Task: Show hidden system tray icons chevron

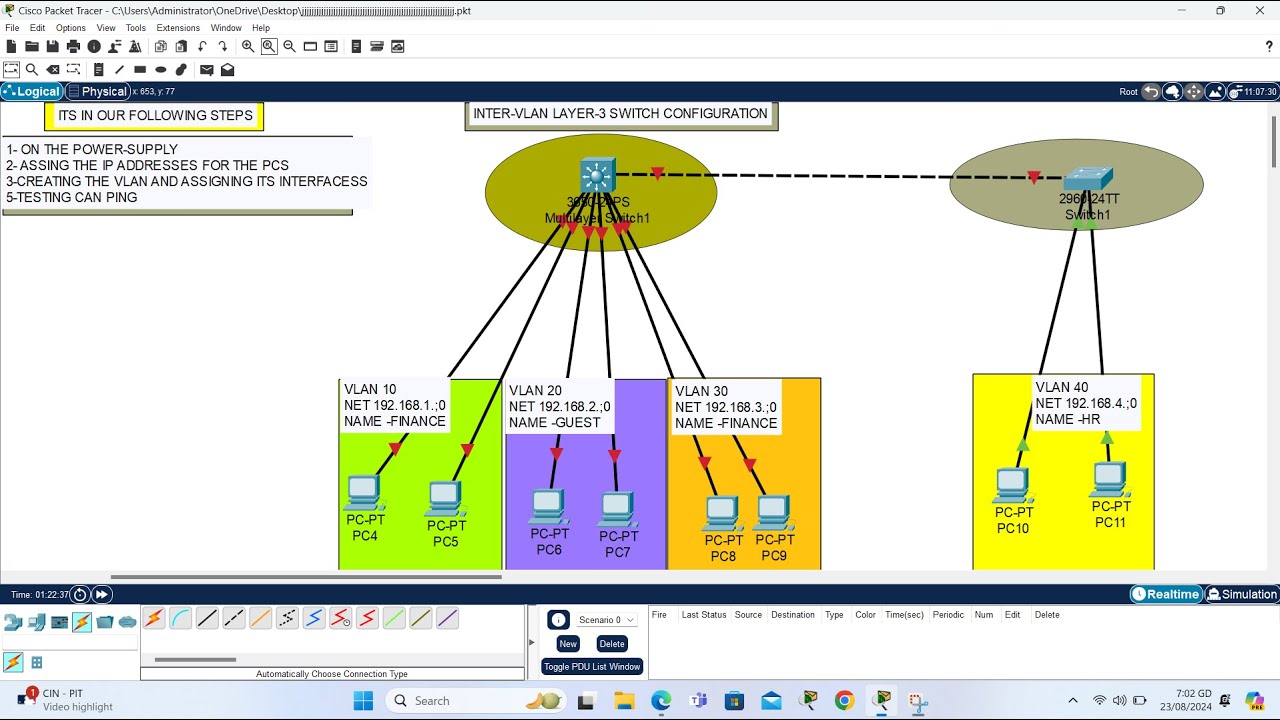Action: 1073,701
